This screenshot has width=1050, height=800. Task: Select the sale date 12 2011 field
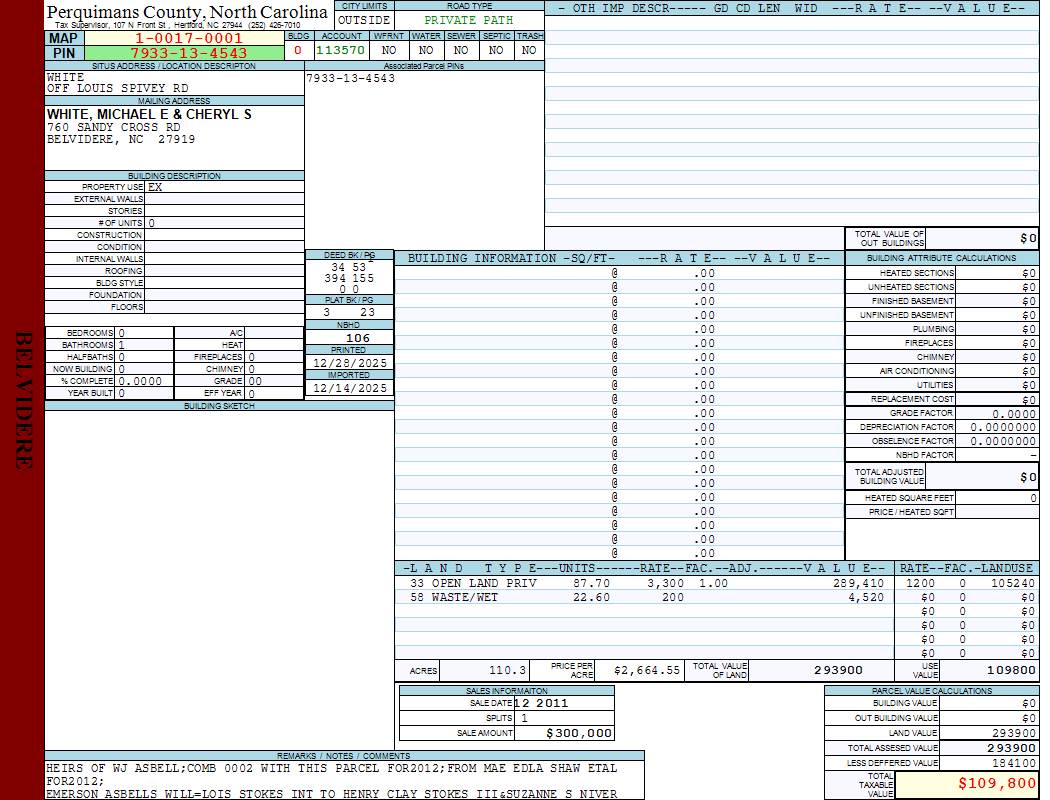(564, 703)
